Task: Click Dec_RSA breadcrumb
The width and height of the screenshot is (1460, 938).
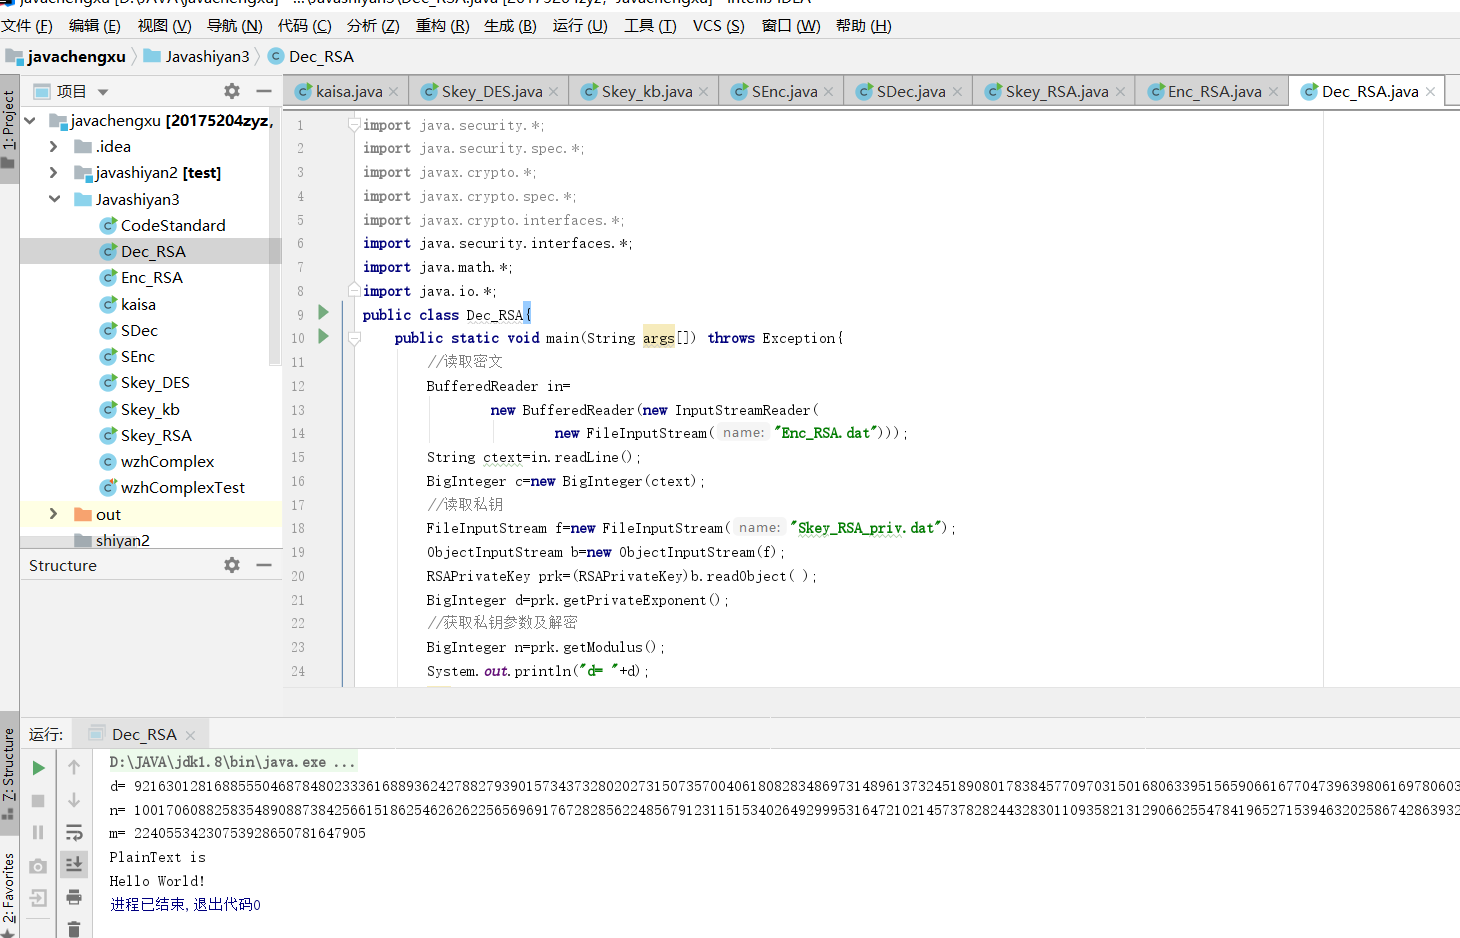Action: (311, 56)
